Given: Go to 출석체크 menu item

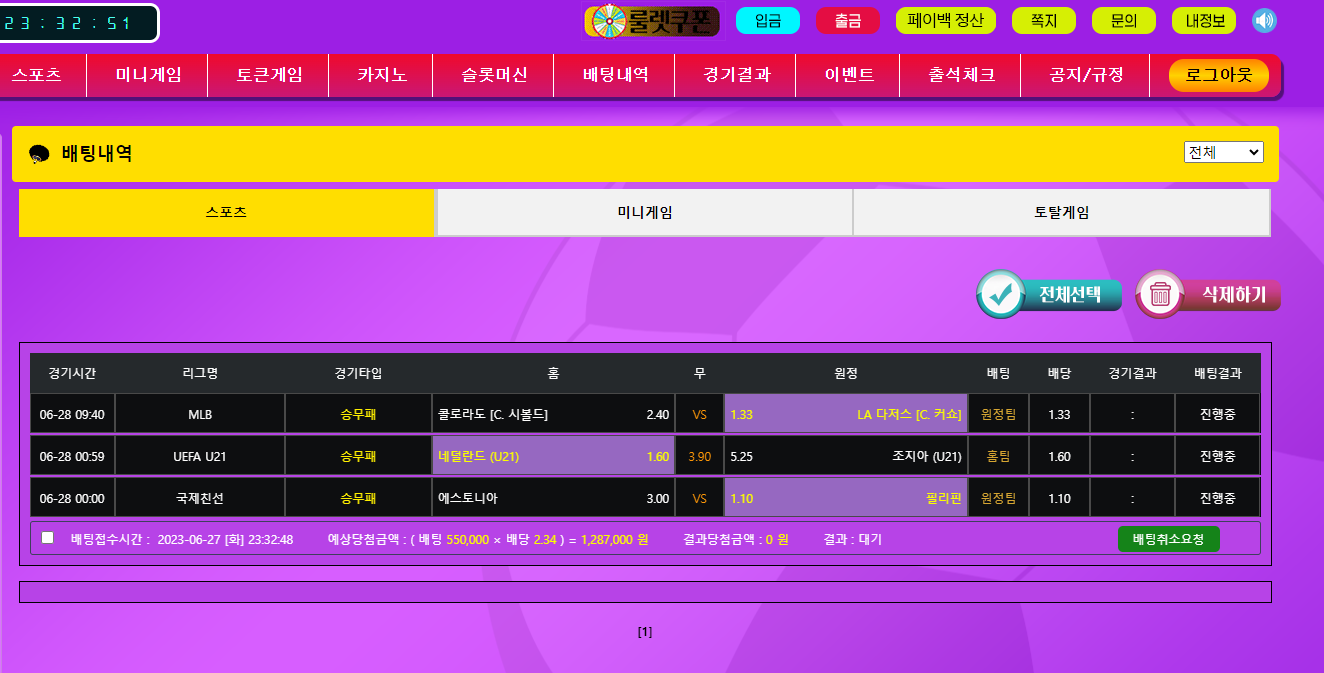Looking at the screenshot, I should 961,75.
